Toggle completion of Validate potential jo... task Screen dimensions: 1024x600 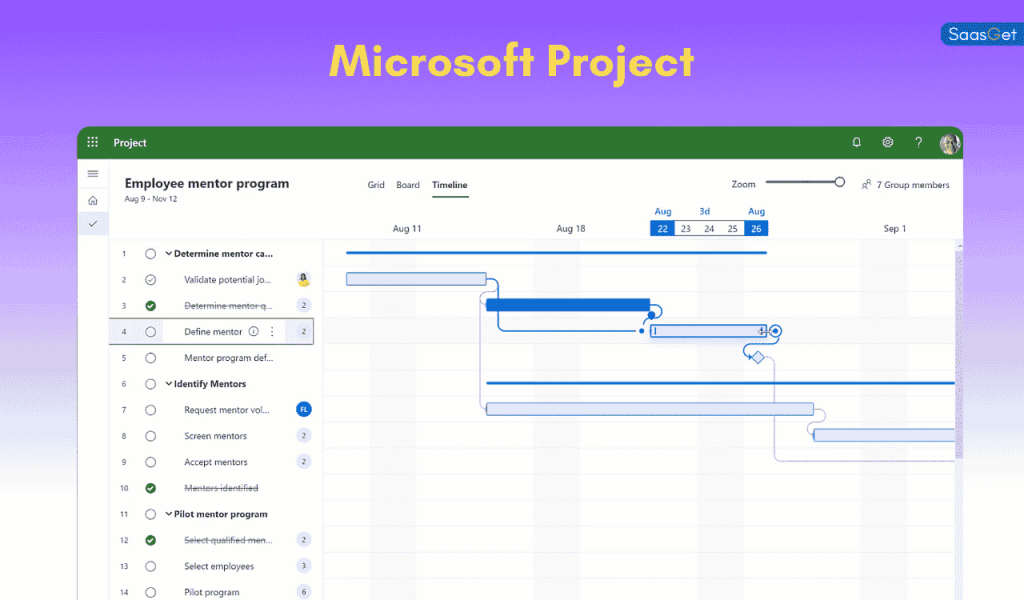pyautogui.click(x=150, y=279)
